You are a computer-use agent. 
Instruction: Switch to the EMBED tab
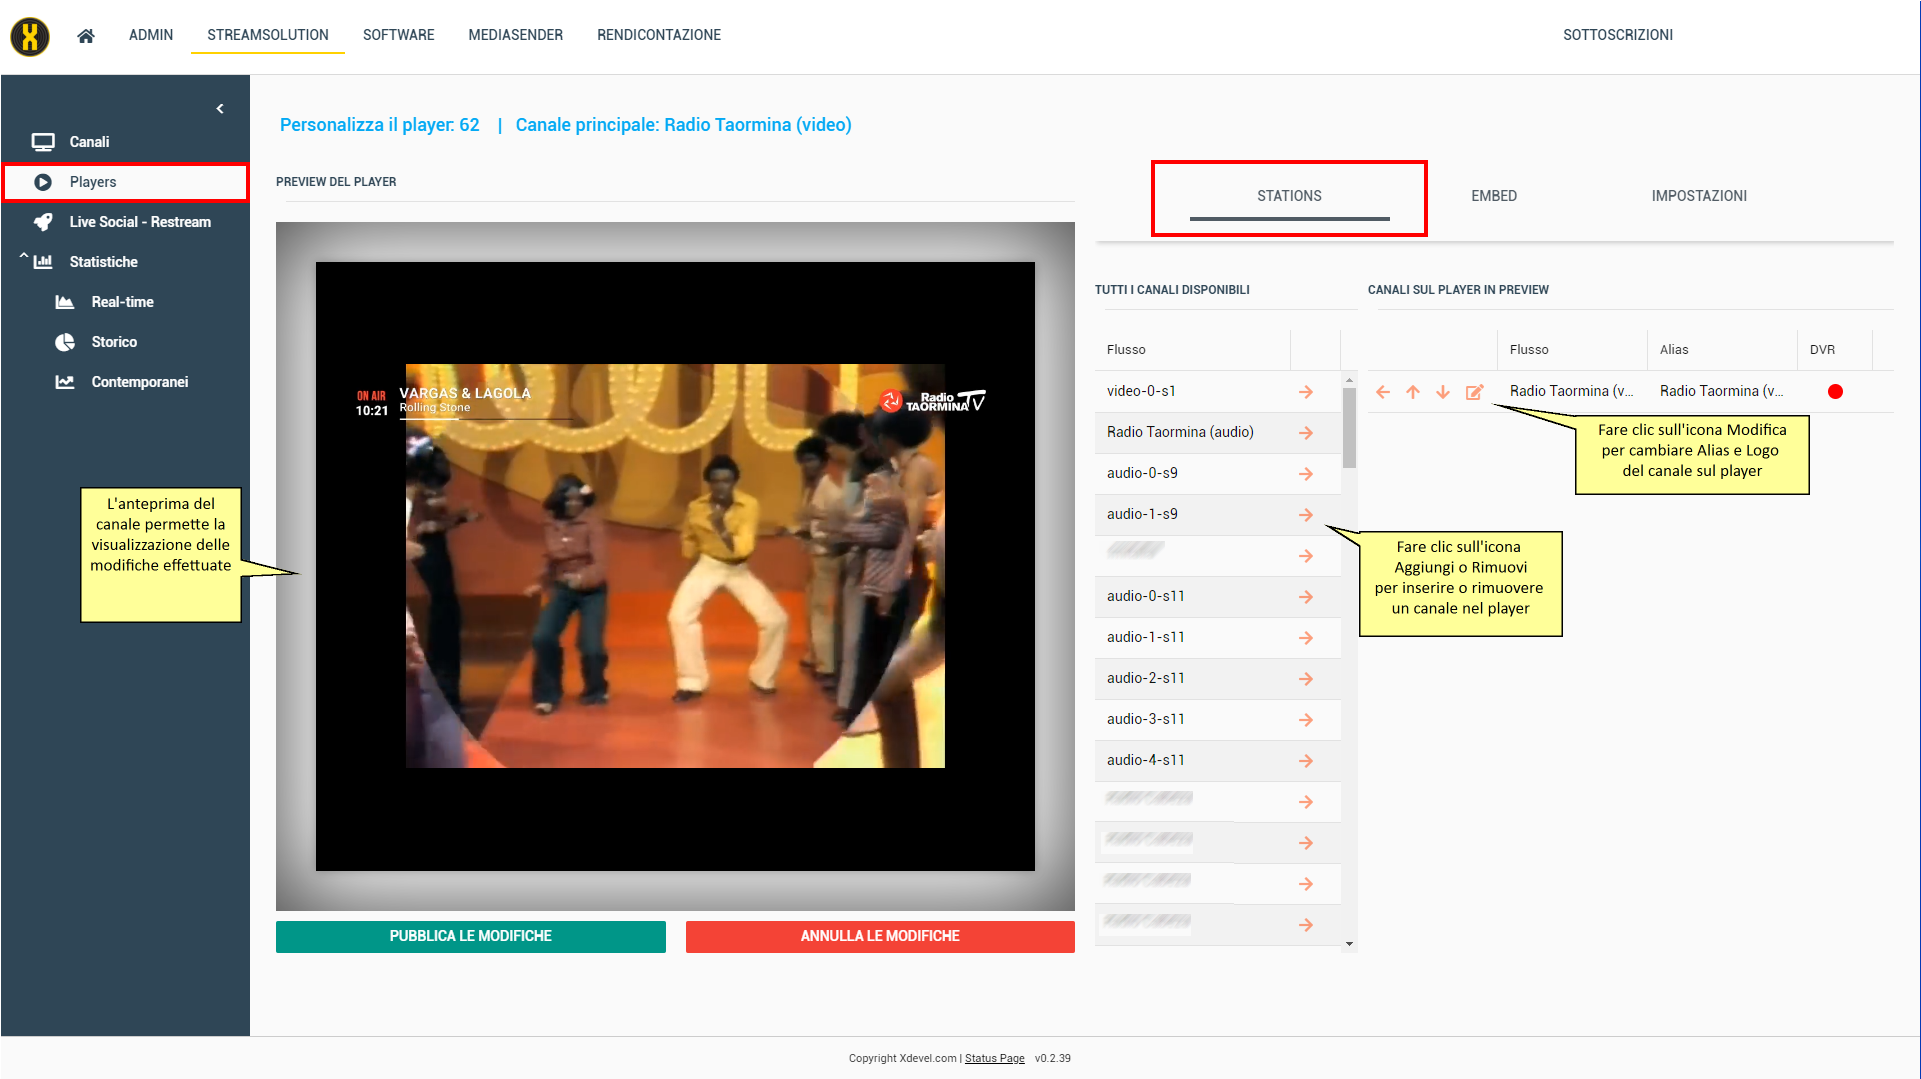pyautogui.click(x=1493, y=196)
